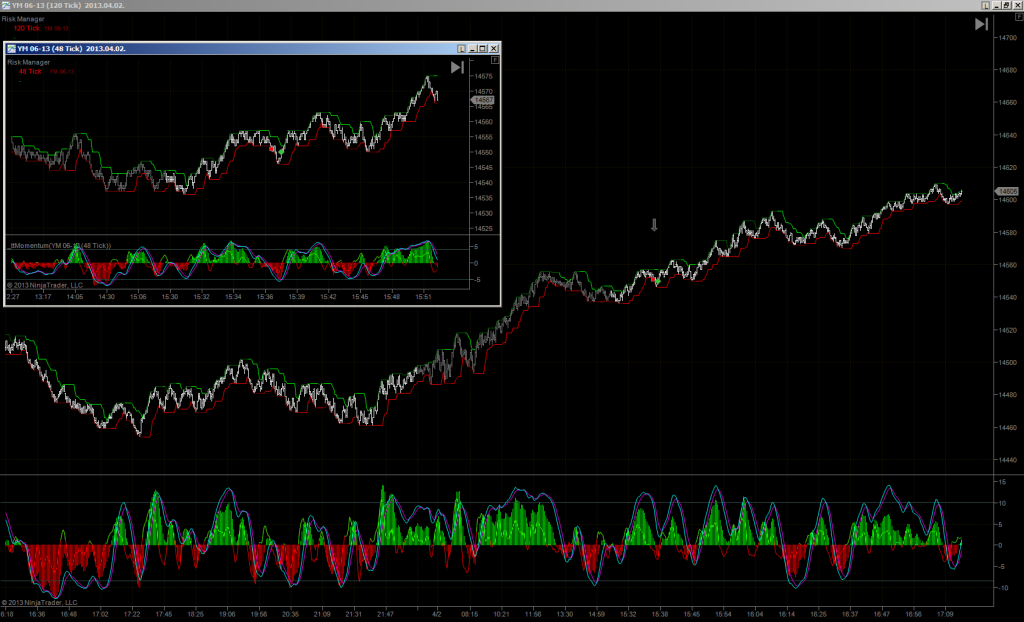Click the 15 value on the 120 Tick momentum scale
Image resolution: width=1024 pixels, height=622 pixels.
(1002, 482)
